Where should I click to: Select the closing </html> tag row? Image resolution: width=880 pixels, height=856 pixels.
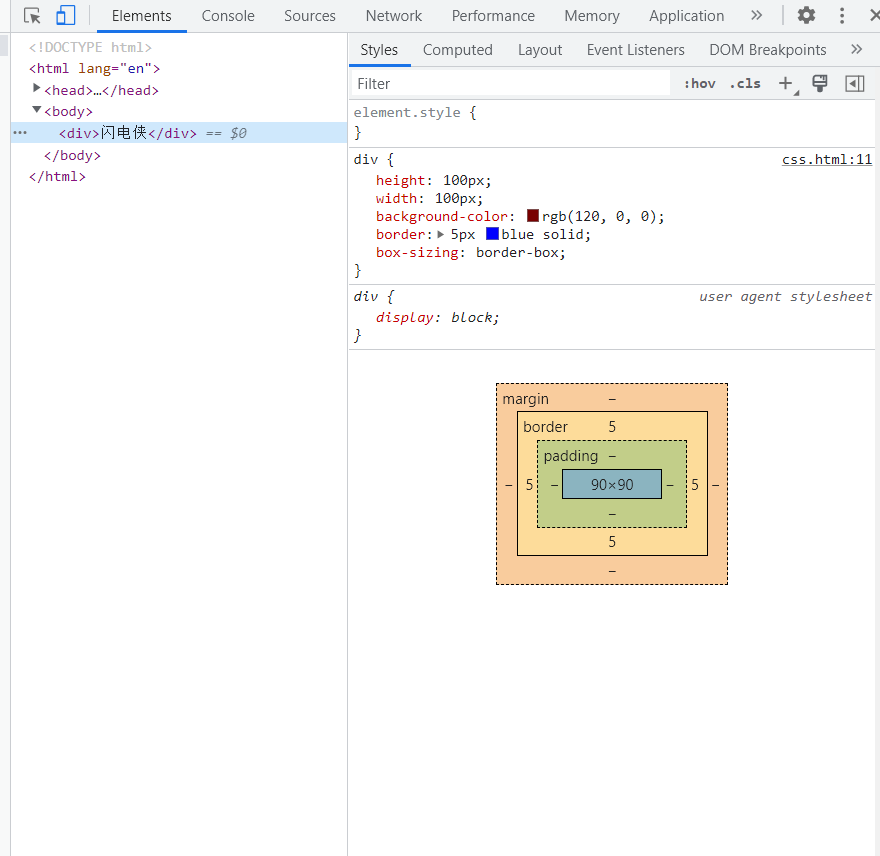point(57,177)
